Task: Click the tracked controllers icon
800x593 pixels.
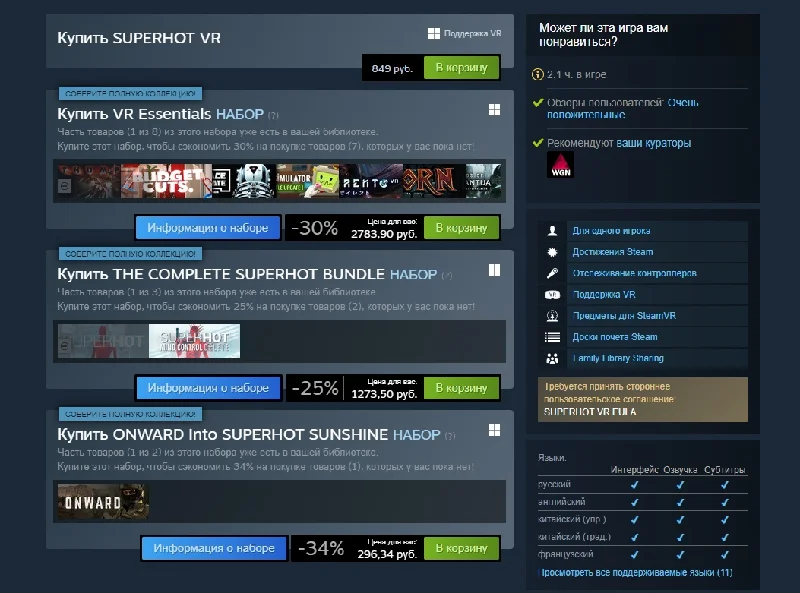Action: [x=552, y=273]
